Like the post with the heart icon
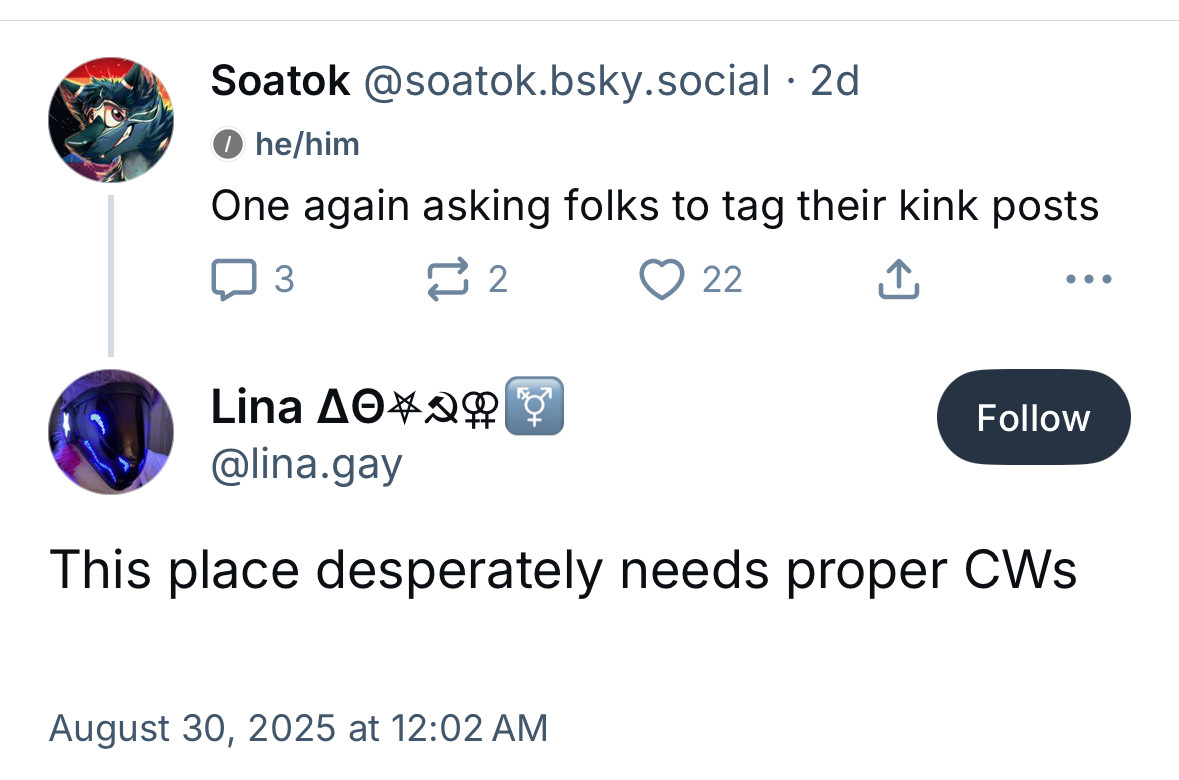The image size is (1179, 780). tap(661, 280)
